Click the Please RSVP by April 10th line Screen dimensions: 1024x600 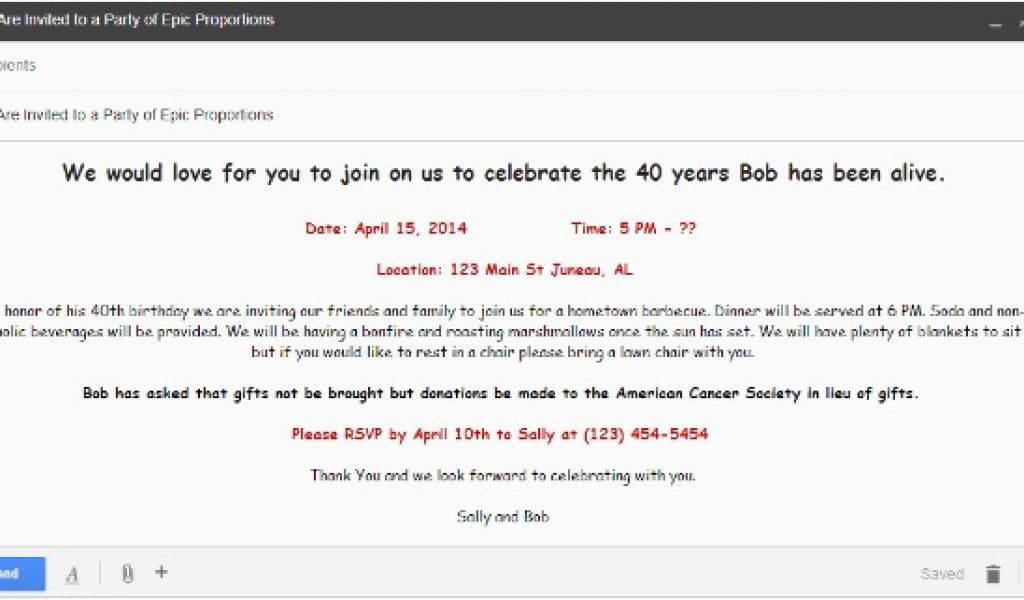500,434
